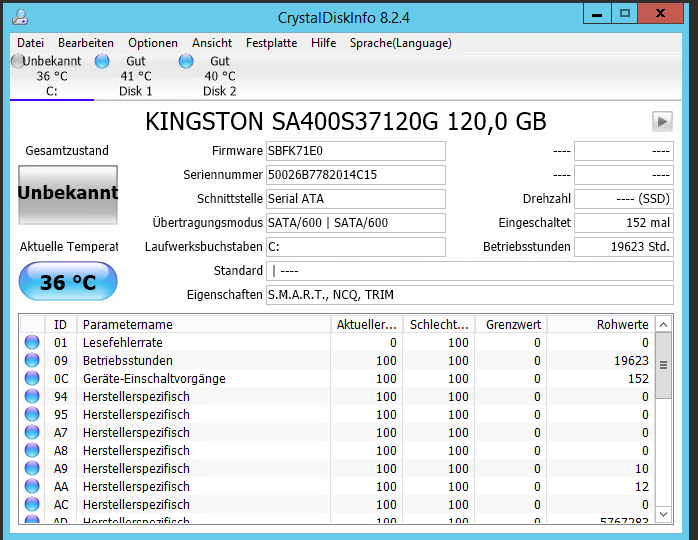Viewport: 698px width, 540px height.
Task: Click the Drehzahl field showing (SSD)
Action: [x=624, y=199]
